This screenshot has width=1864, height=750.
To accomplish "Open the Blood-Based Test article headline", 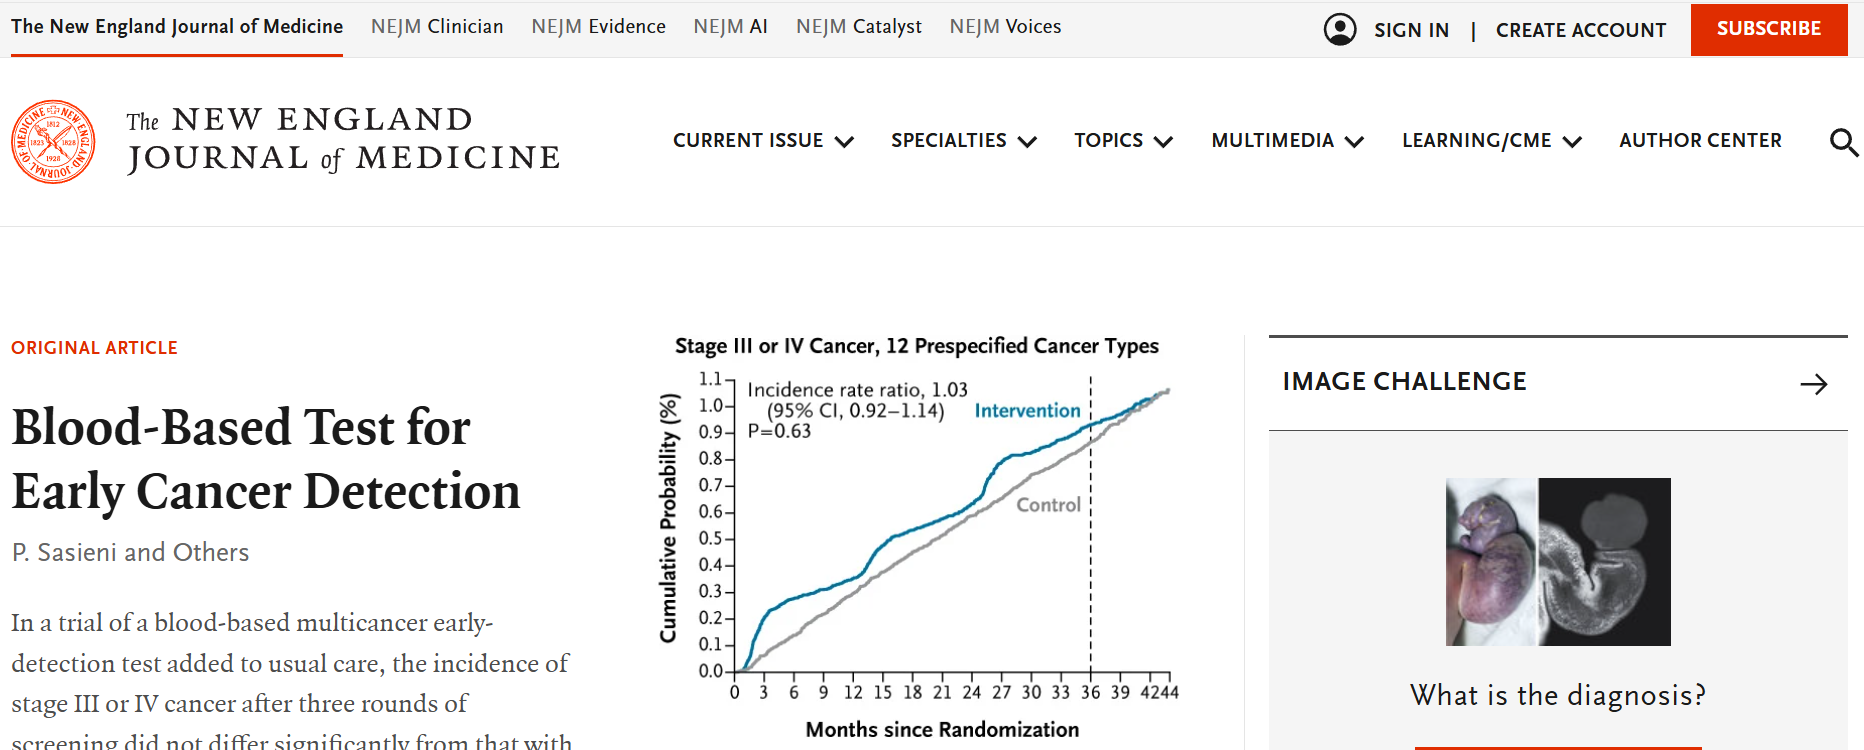I will click(x=266, y=459).
